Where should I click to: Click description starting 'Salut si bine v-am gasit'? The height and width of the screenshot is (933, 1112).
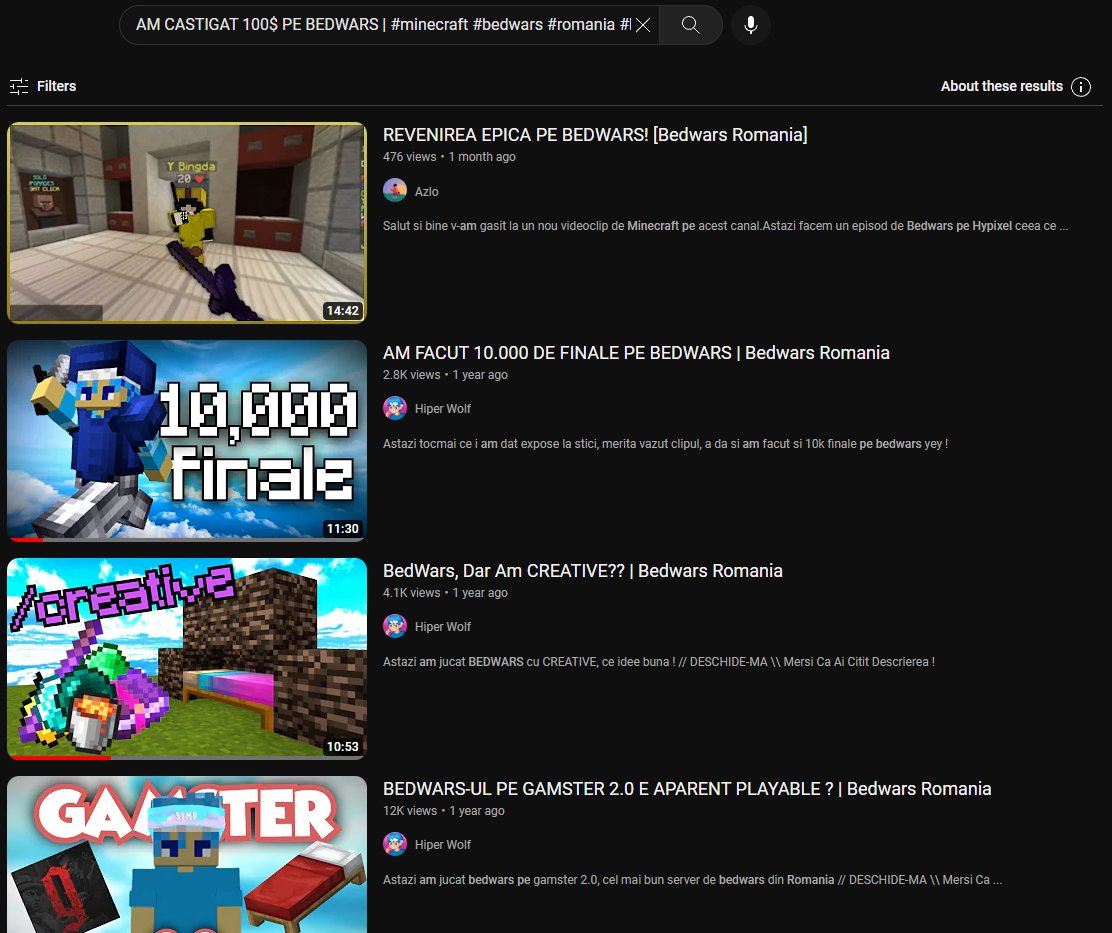click(x=725, y=225)
